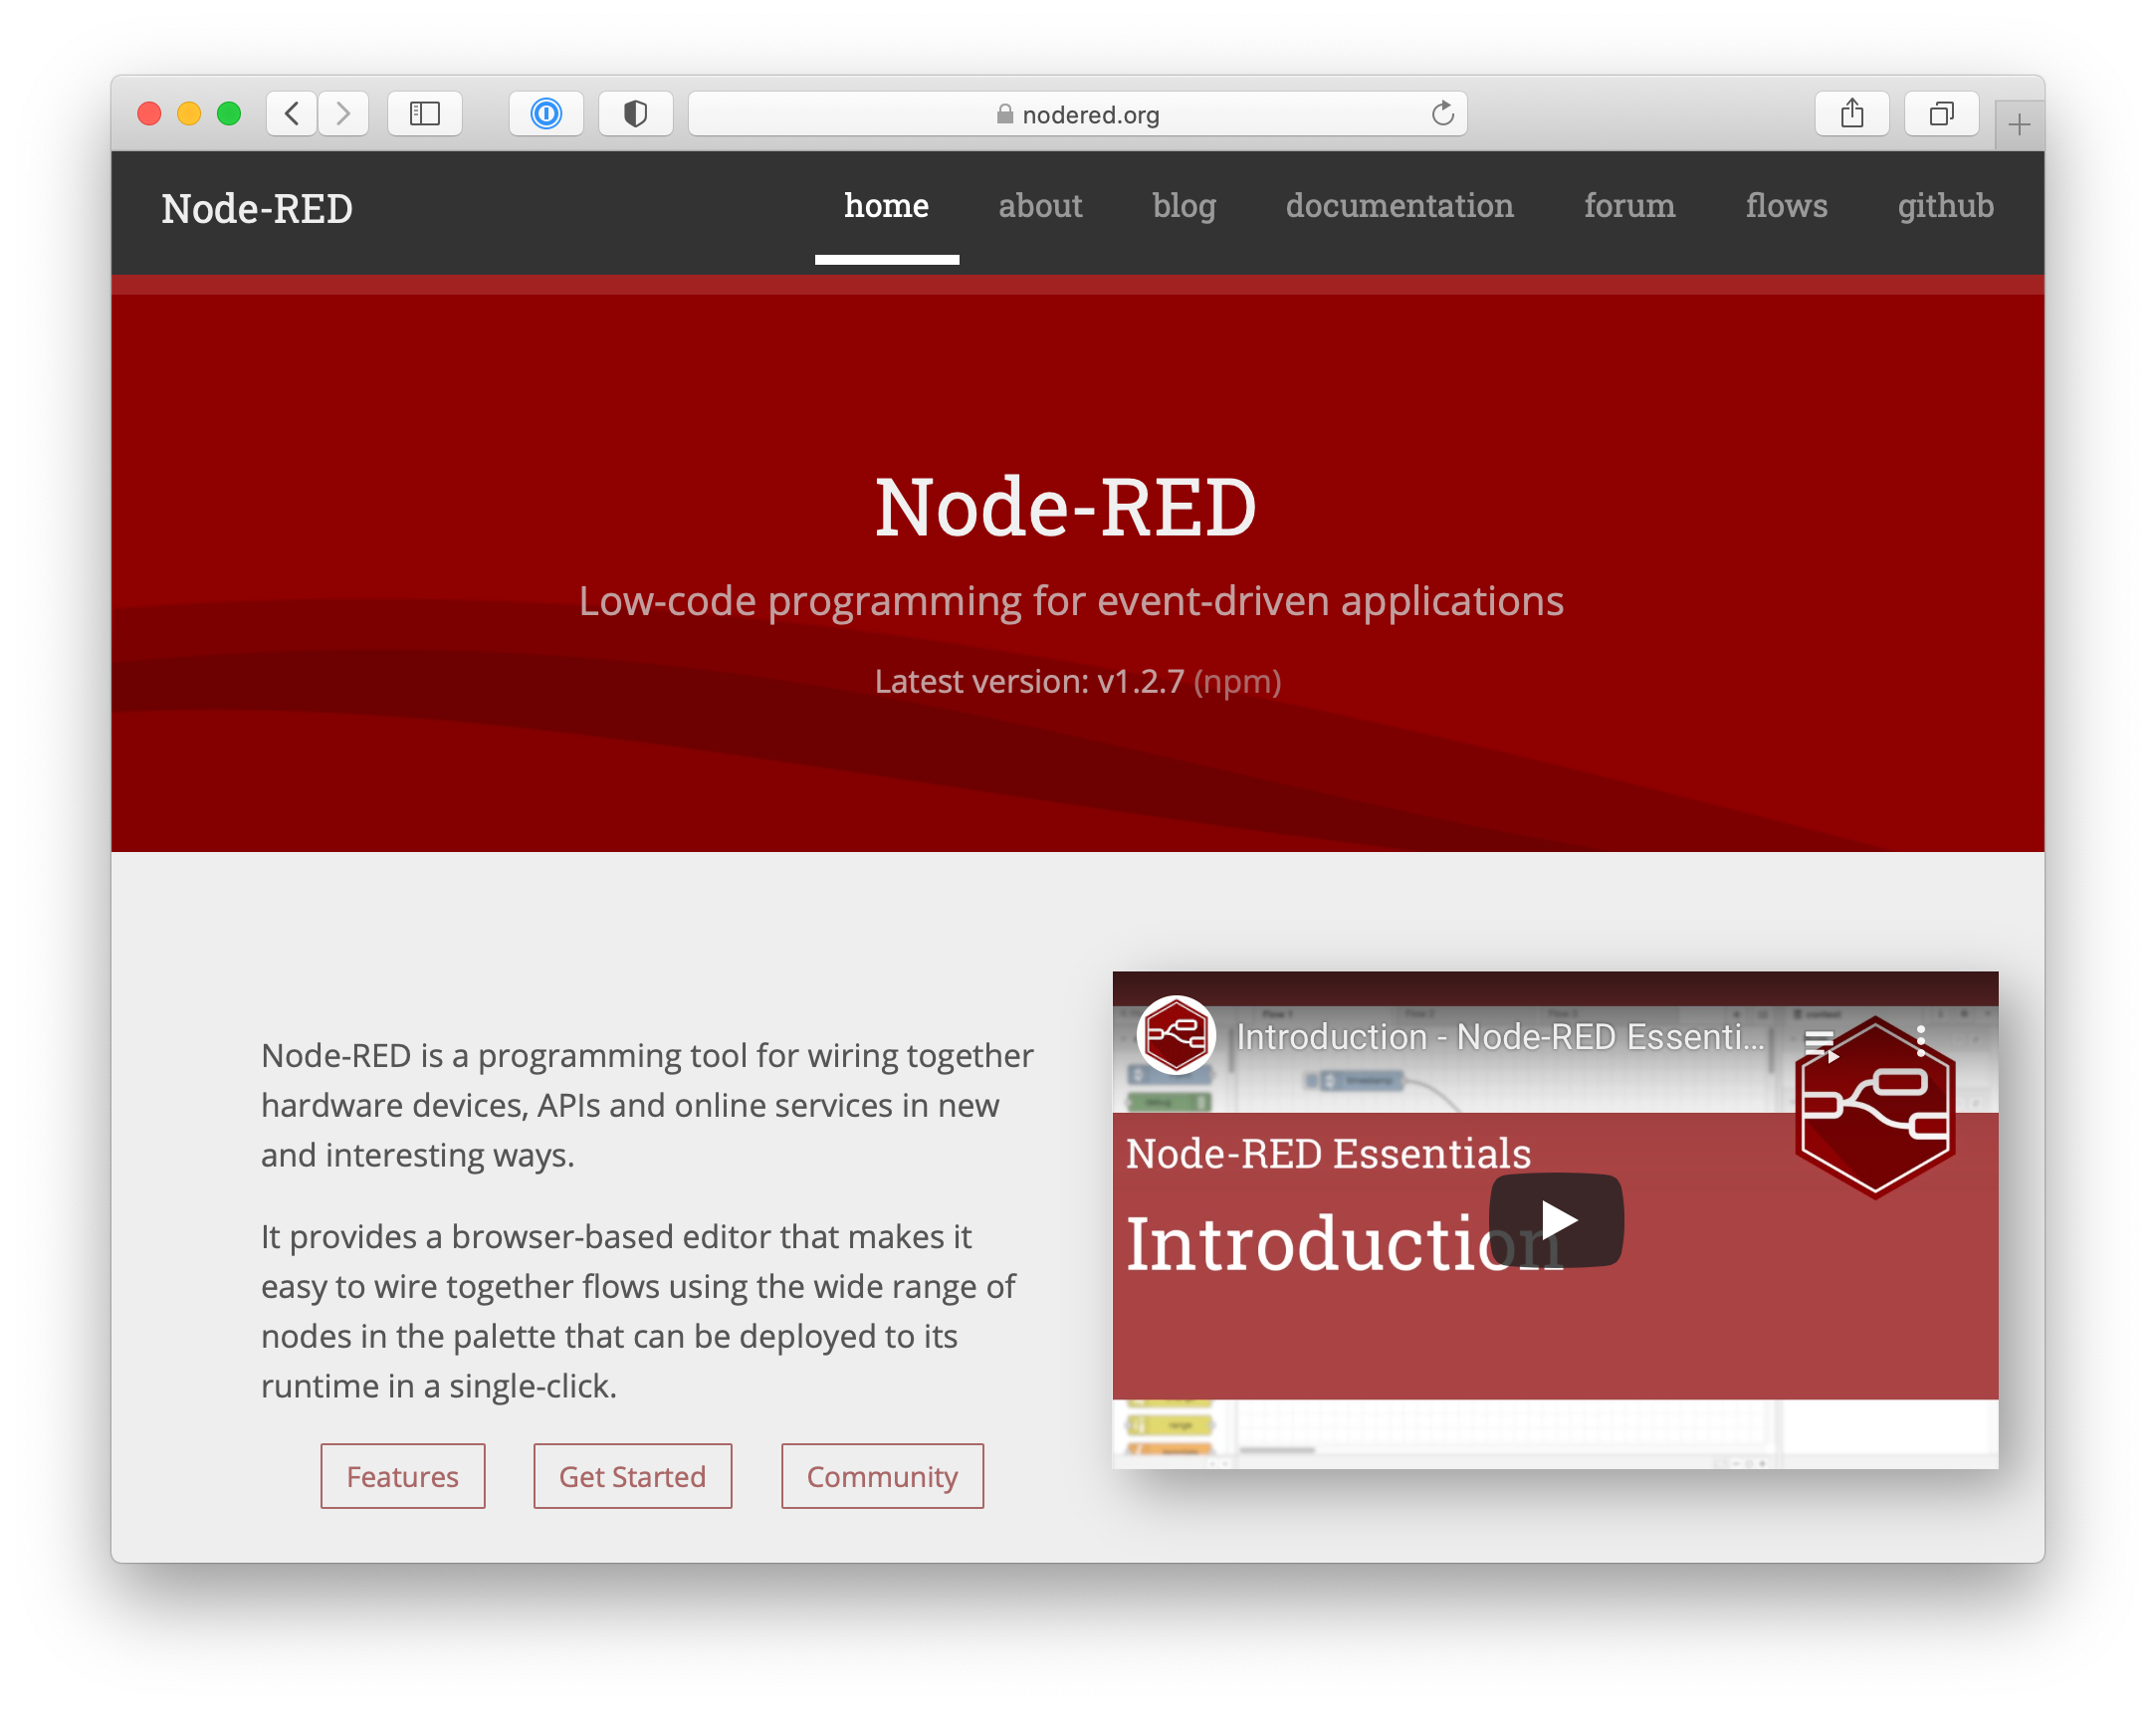Play the Introduction video

point(1556,1220)
